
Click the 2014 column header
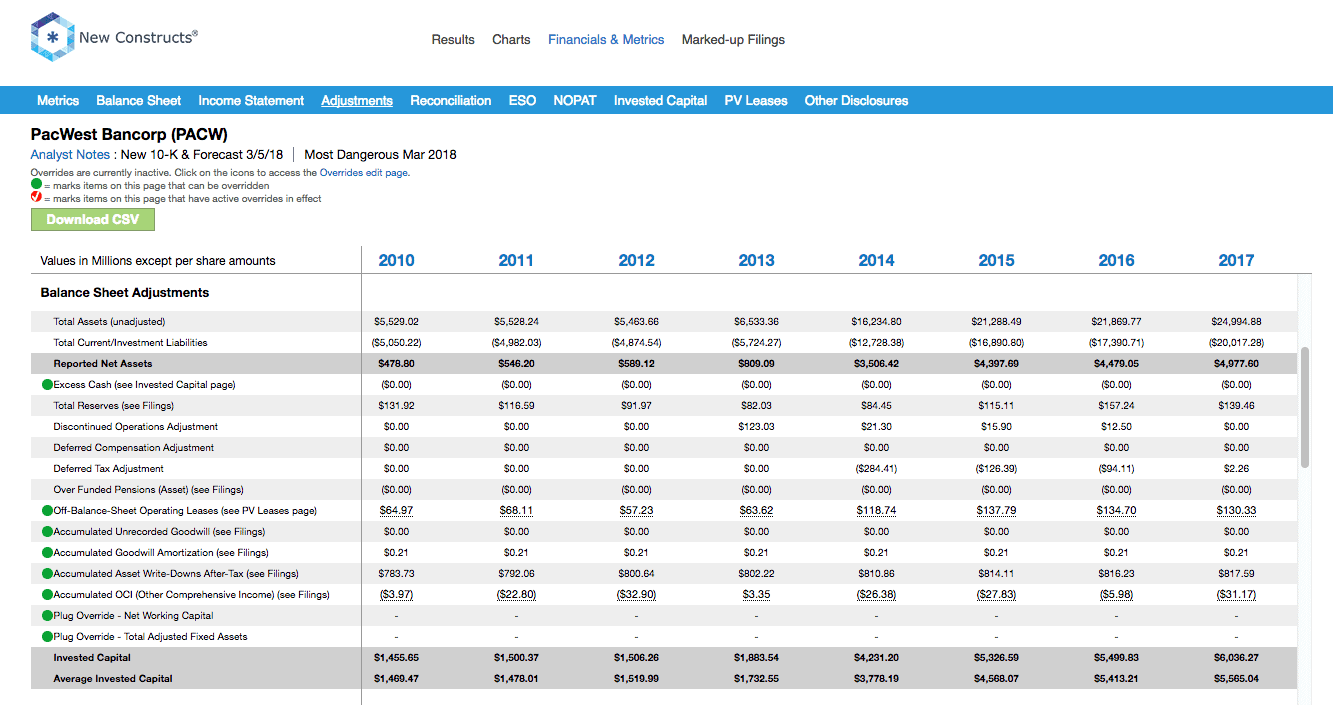(x=876, y=261)
